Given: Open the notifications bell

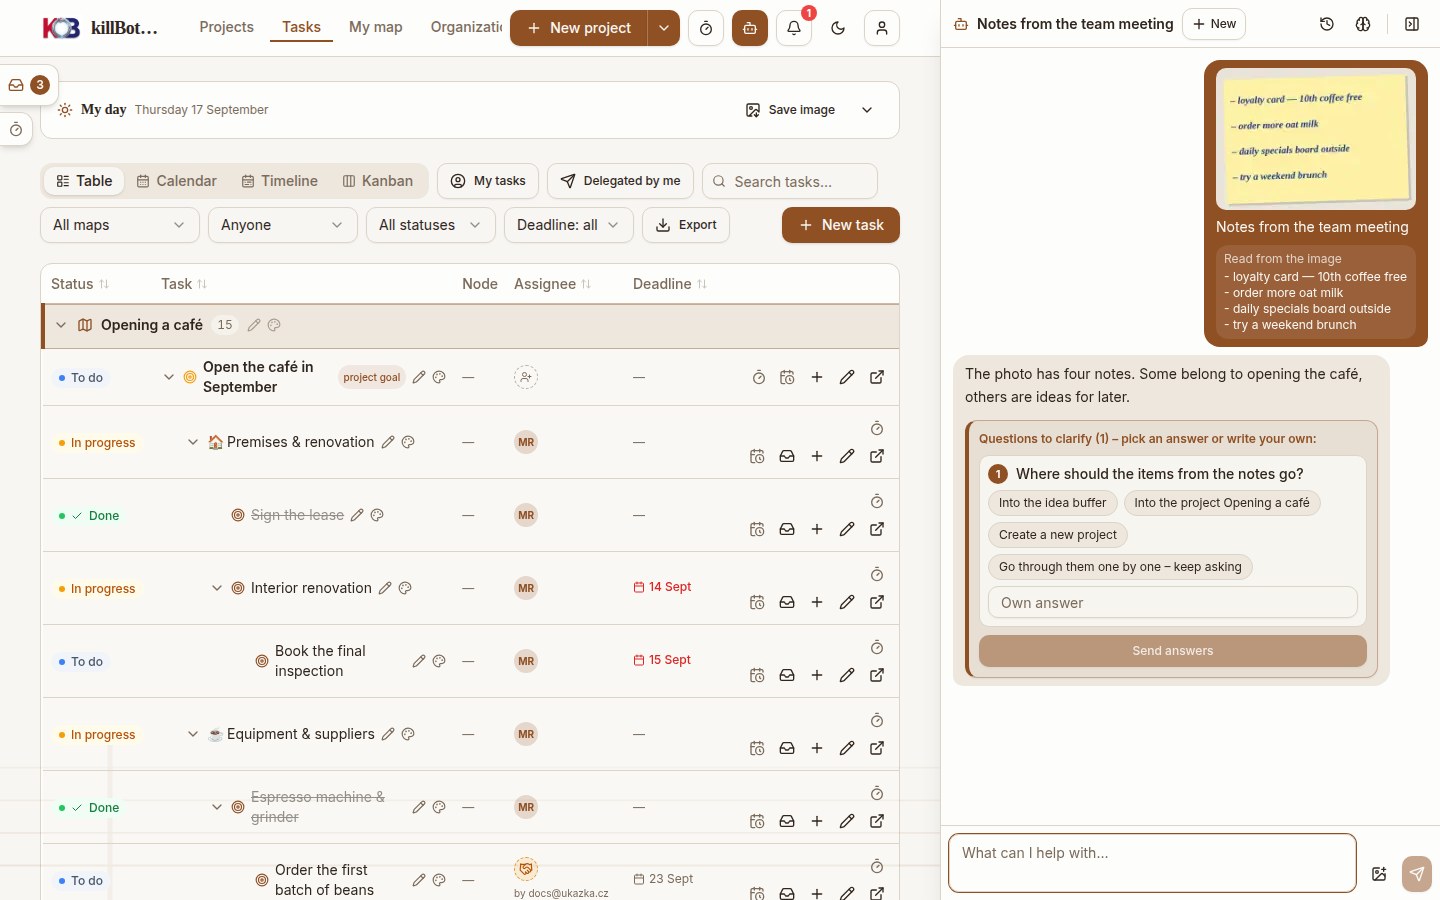Looking at the screenshot, I should 794,28.
